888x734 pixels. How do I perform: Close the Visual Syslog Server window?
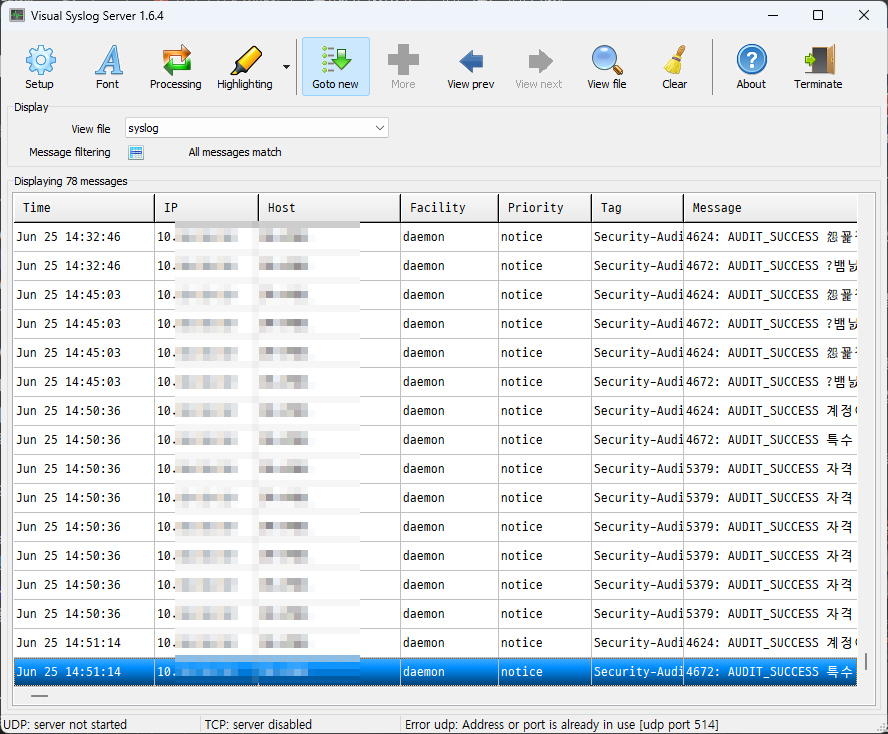click(x=864, y=15)
